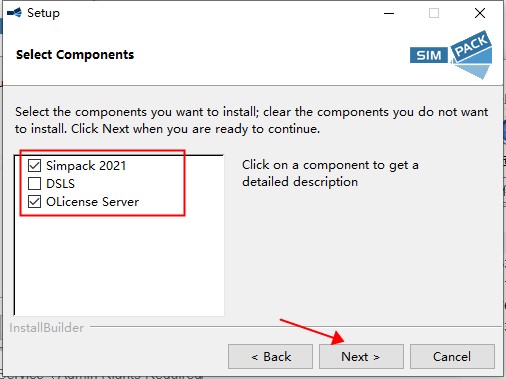Image resolution: width=506 pixels, height=379 pixels.
Task: Click the disabled maximize button
Action: tap(434, 13)
